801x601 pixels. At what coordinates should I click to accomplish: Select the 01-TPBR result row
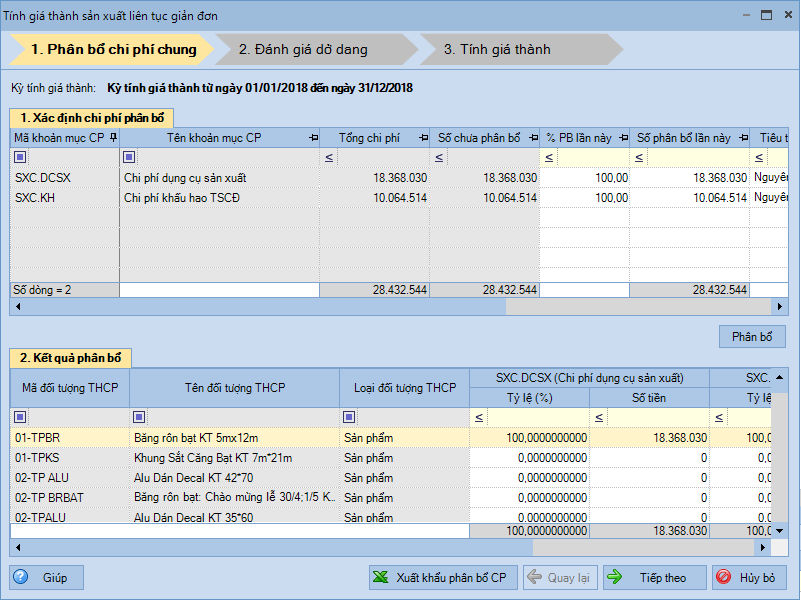(x=391, y=438)
